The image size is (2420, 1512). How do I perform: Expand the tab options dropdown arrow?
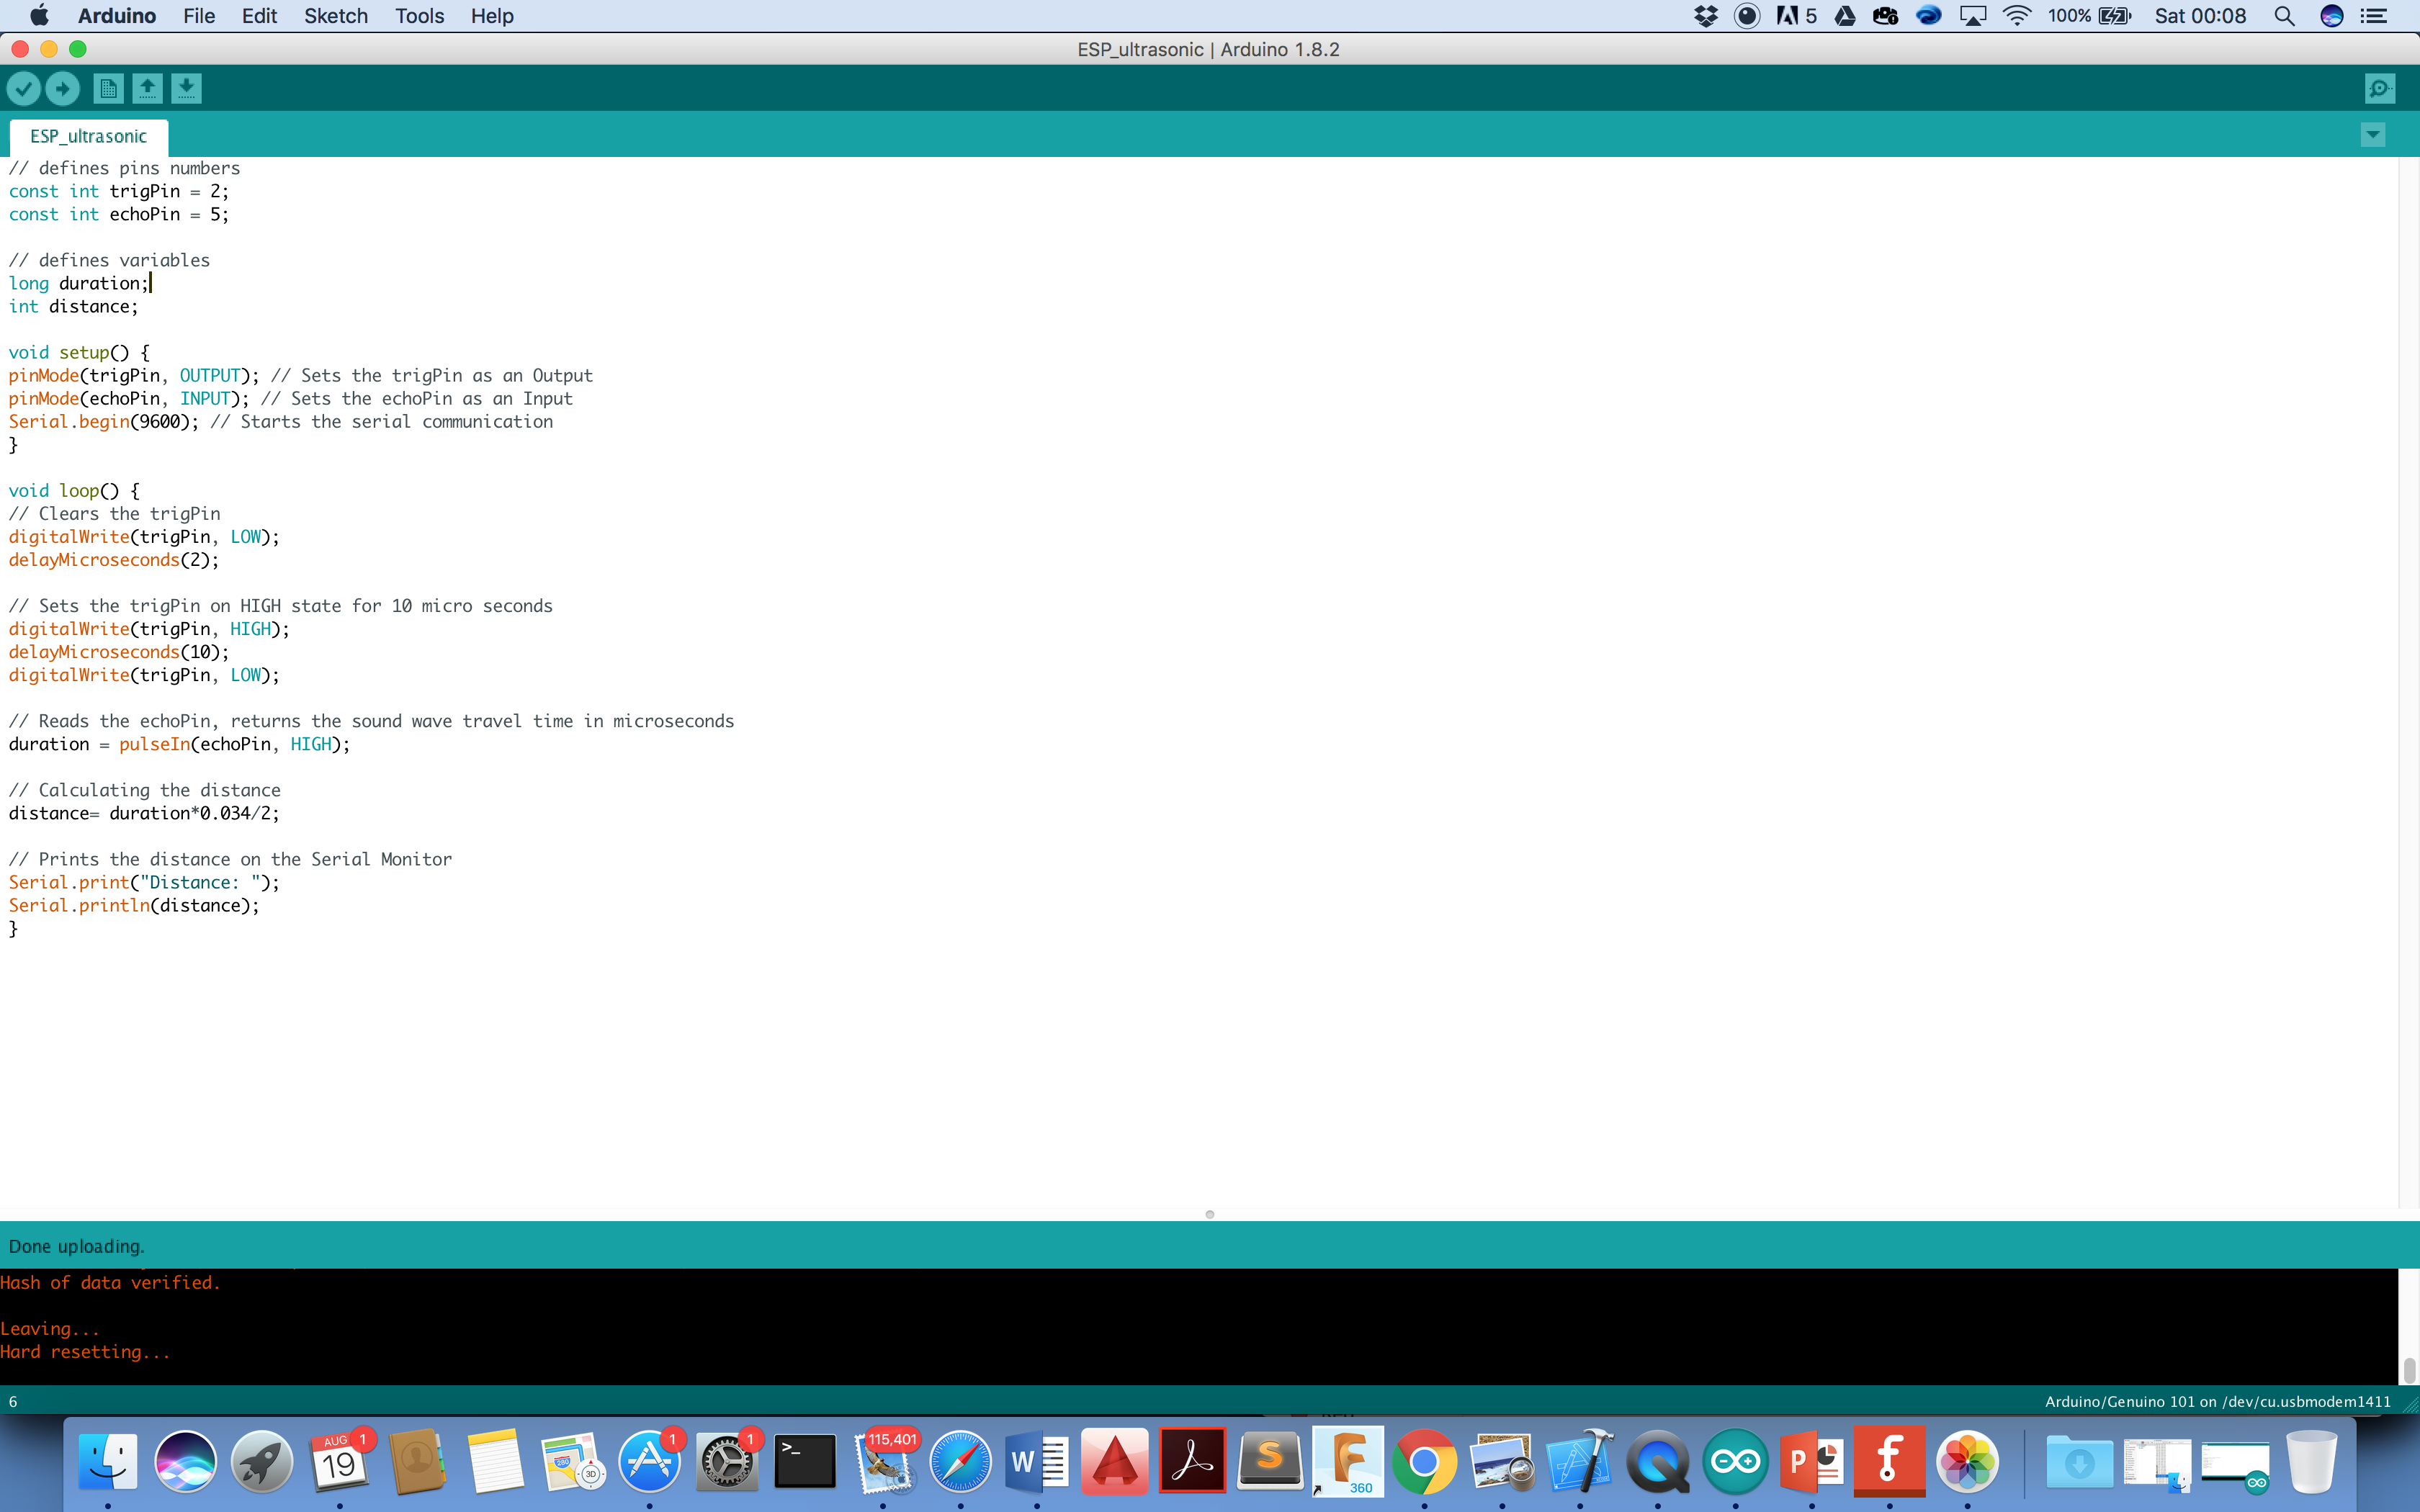point(2373,135)
